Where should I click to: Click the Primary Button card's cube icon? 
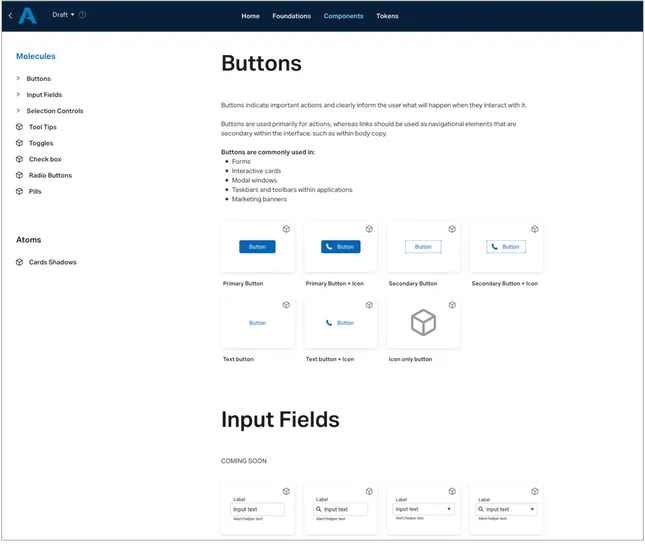[x=286, y=229]
